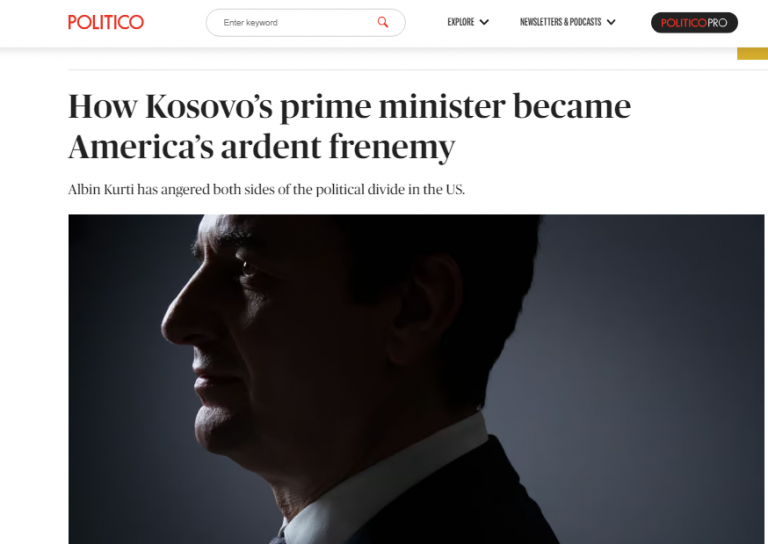Click the POLITICO logo to go home
Viewport: 768px width, 544px height.
pyautogui.click(x=106, y=22)
